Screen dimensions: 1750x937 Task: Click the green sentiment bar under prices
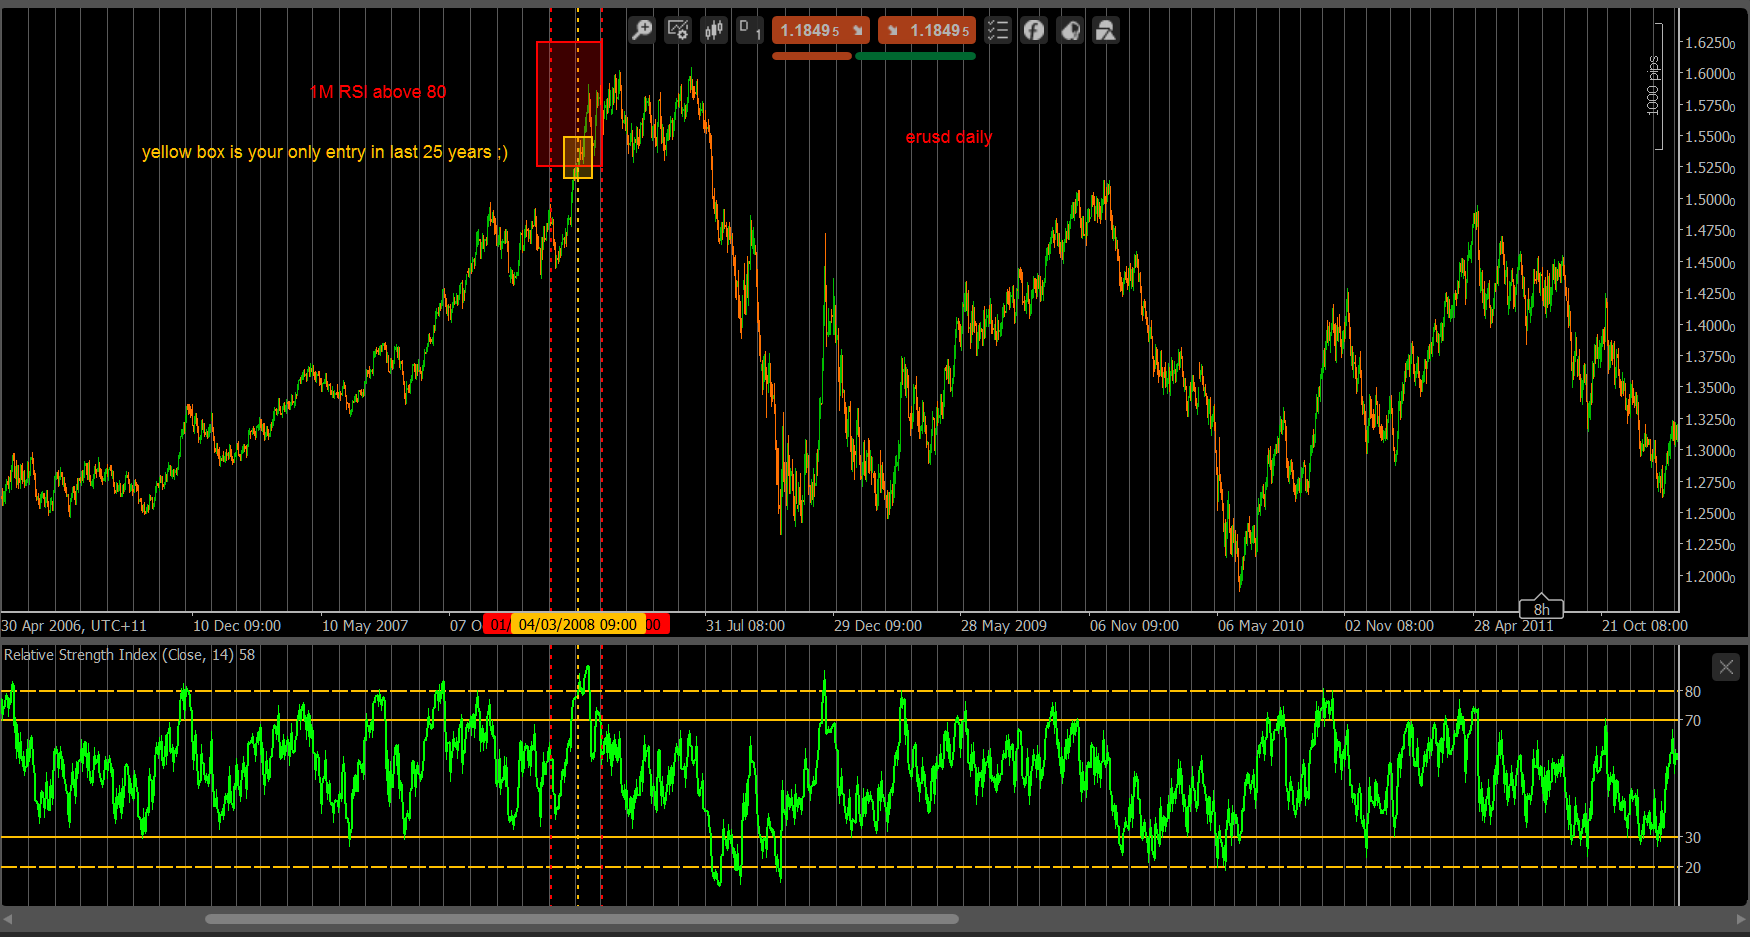(x=915, y=56)
